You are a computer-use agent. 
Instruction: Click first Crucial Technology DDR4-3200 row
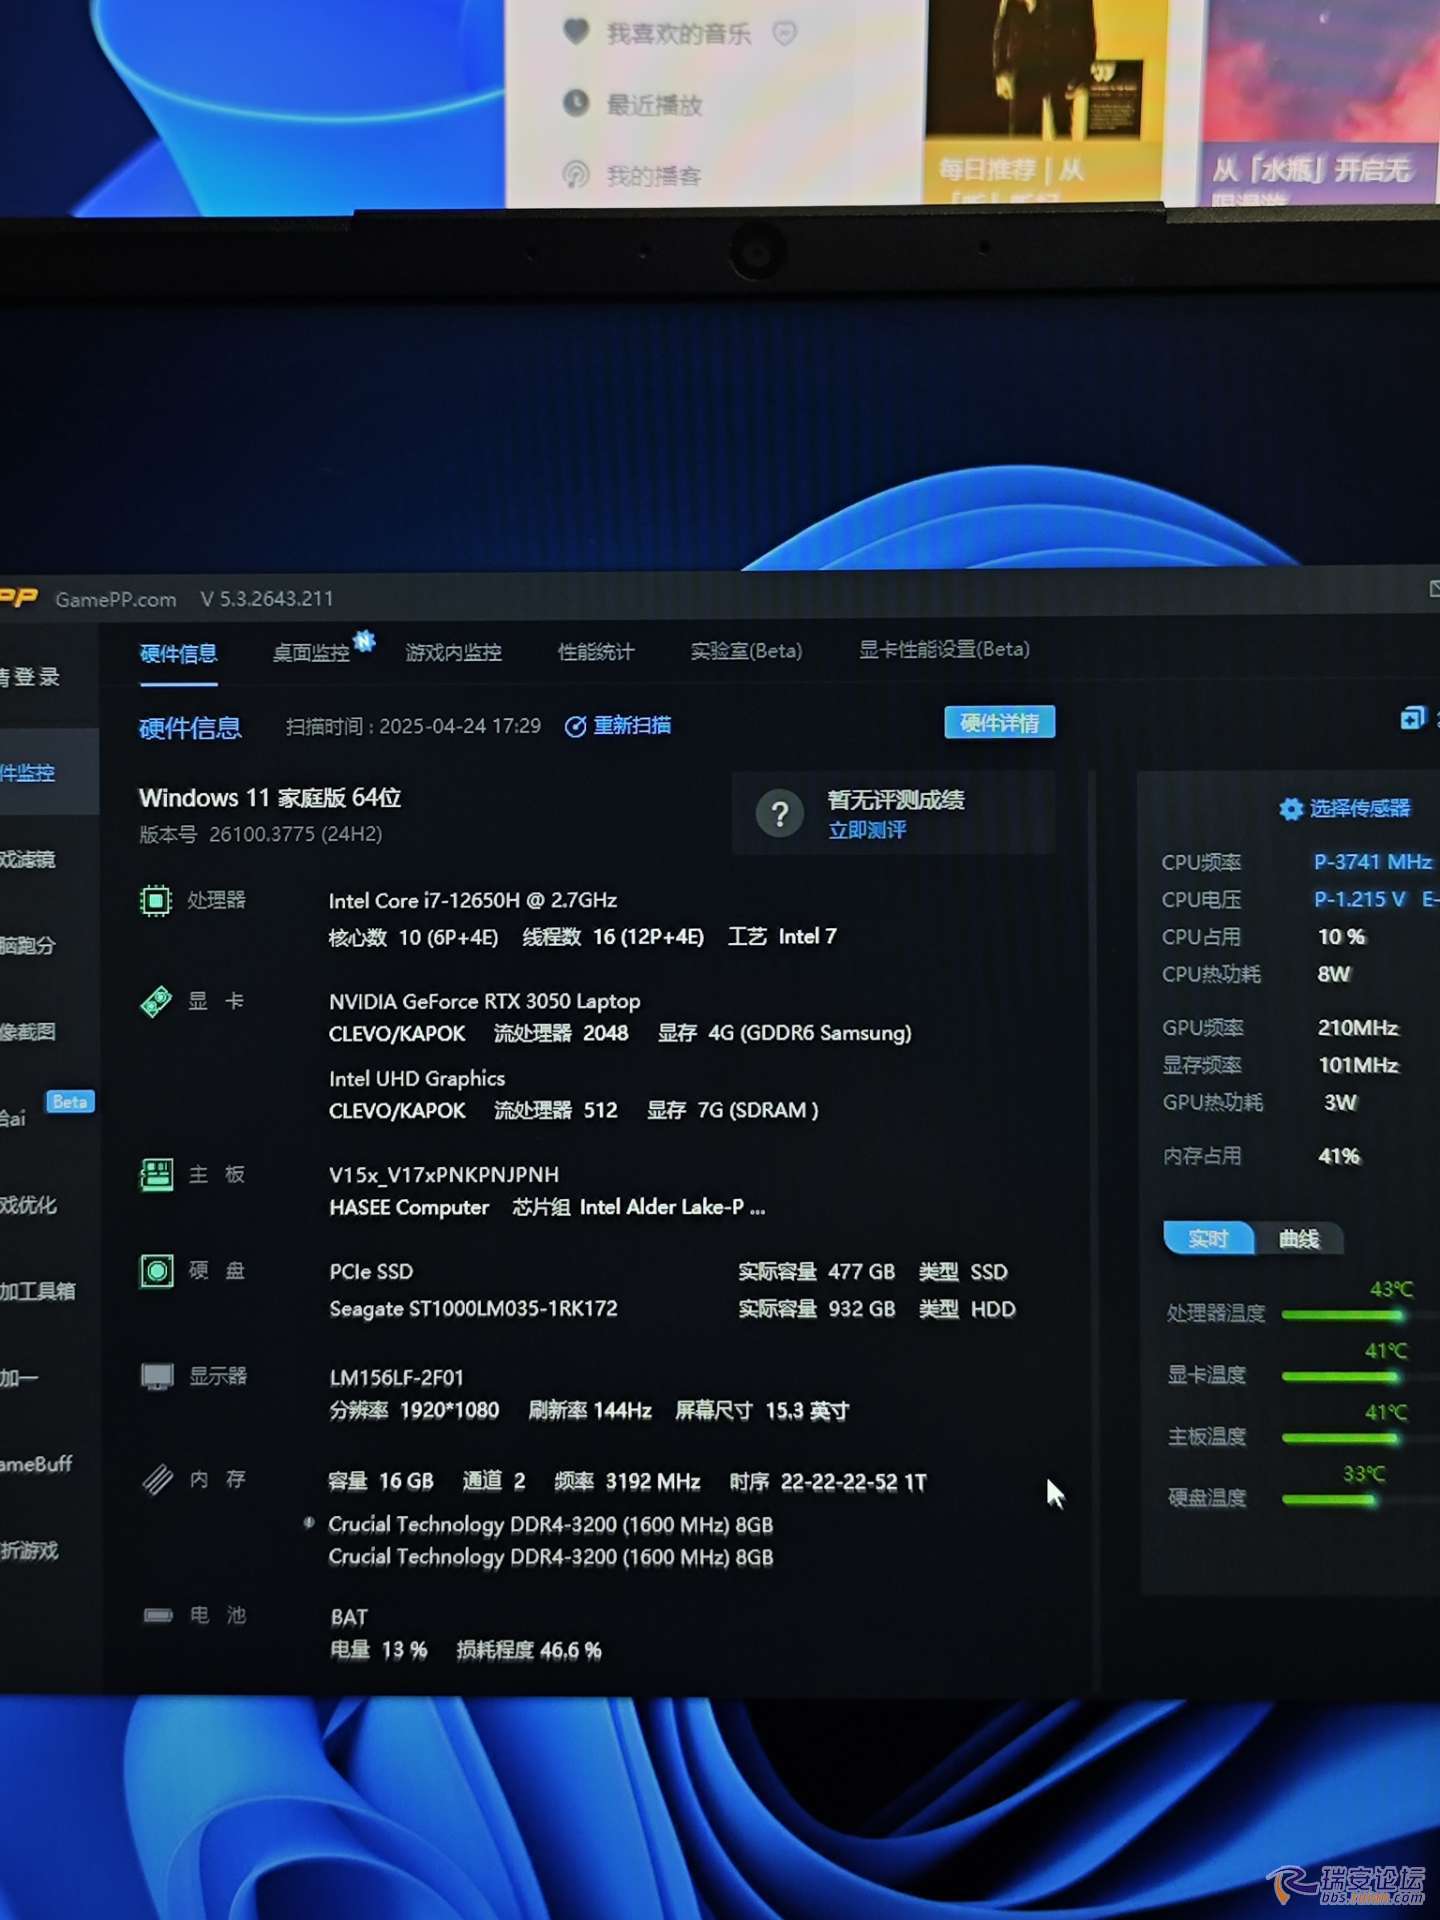click(551, 1525)
